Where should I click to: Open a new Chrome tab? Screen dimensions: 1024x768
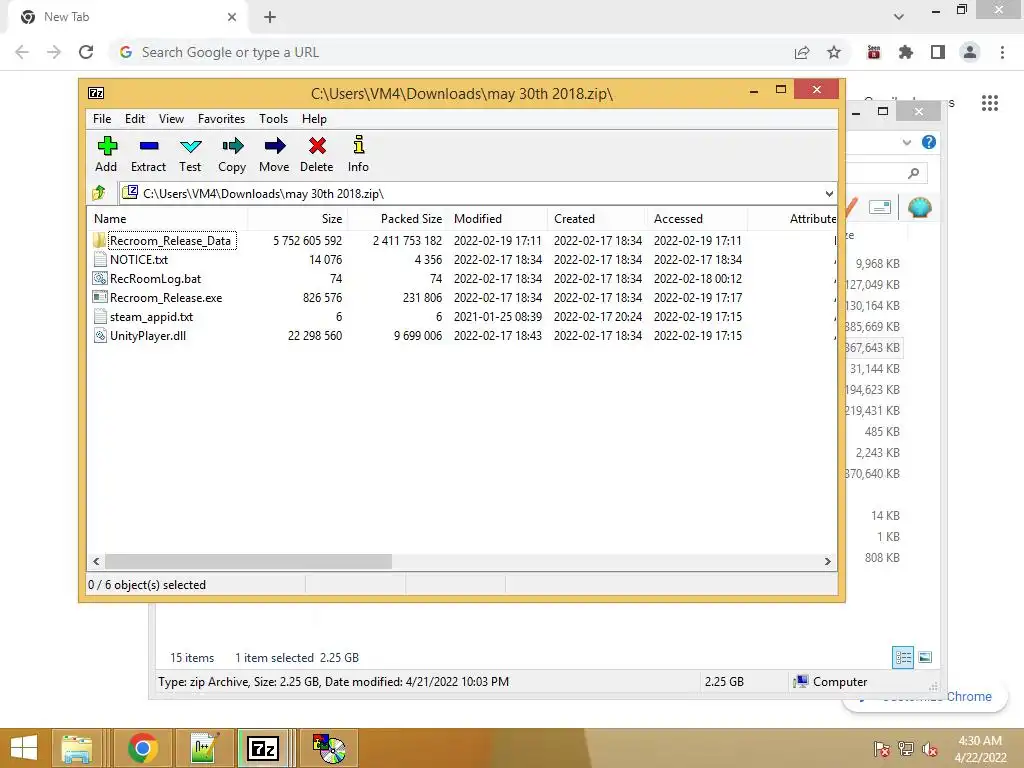(270, 18)
